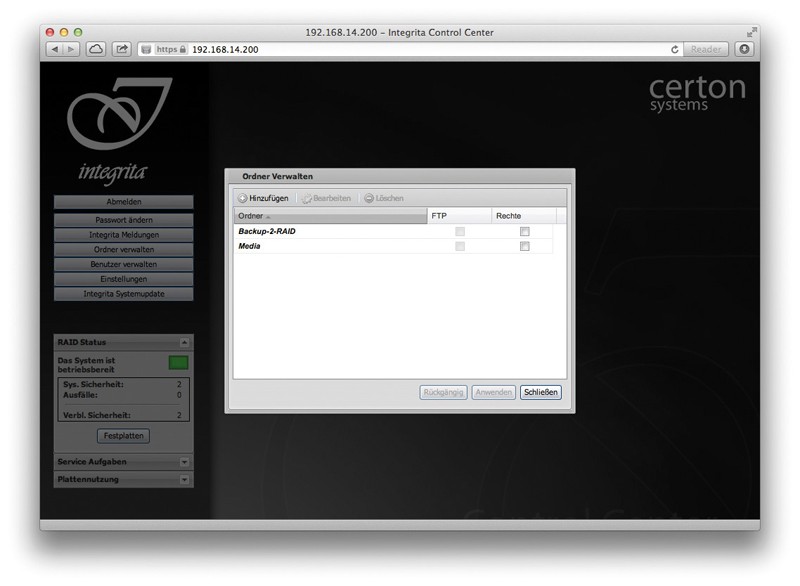Click the certon systems logo
The width and height of the screenshot is (800, 586).
(x=697, y=93)
